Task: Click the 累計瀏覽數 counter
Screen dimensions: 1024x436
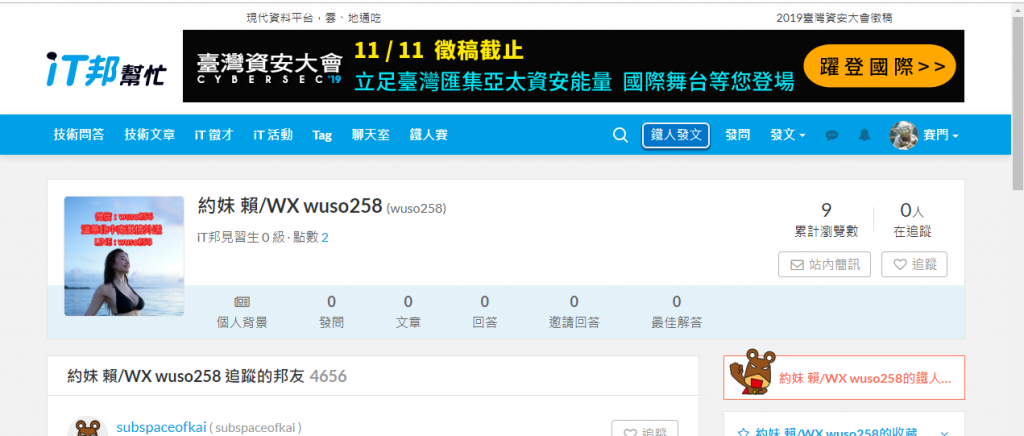Action: 826,220
